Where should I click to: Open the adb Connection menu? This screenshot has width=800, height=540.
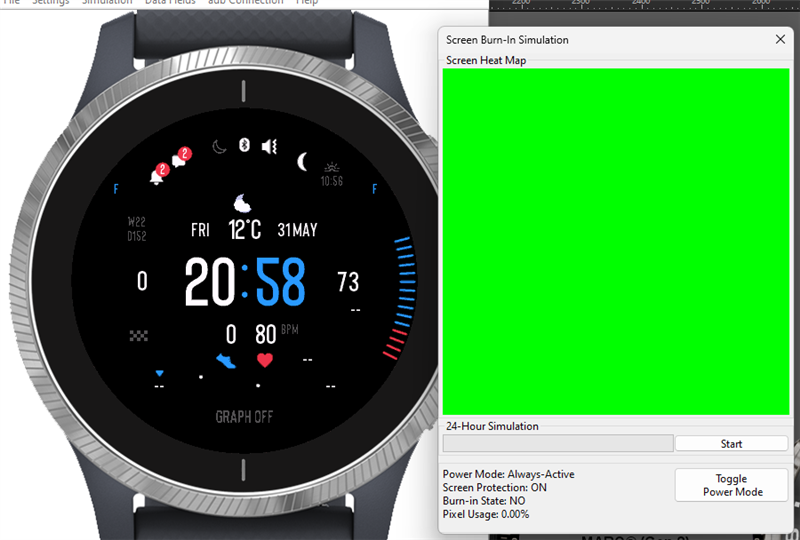click(245, 2)
